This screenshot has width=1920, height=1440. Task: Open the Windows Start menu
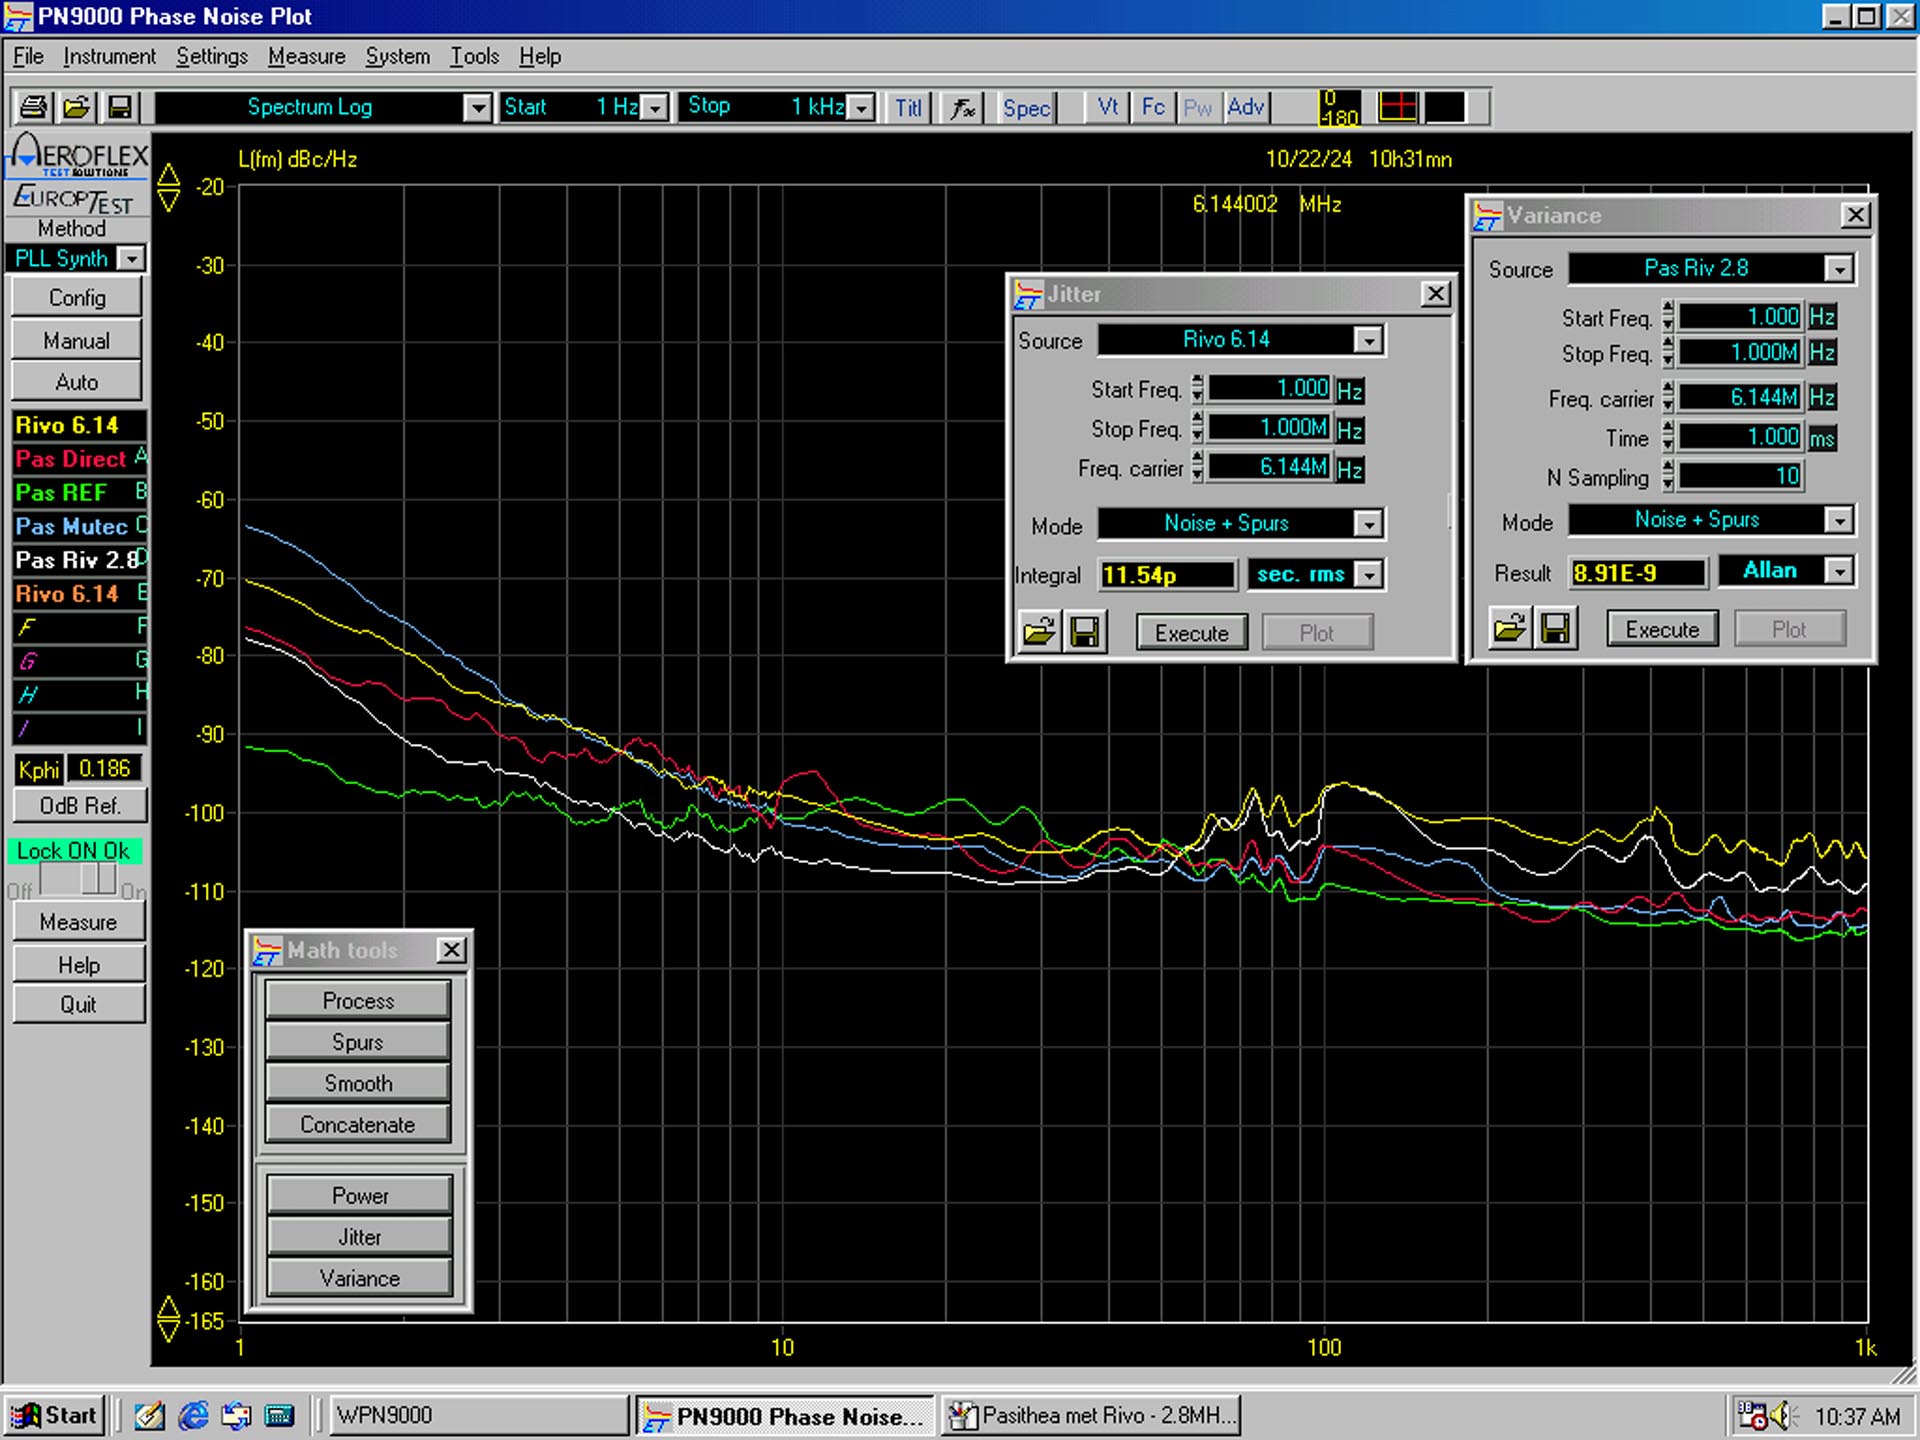click(53, 1415)
